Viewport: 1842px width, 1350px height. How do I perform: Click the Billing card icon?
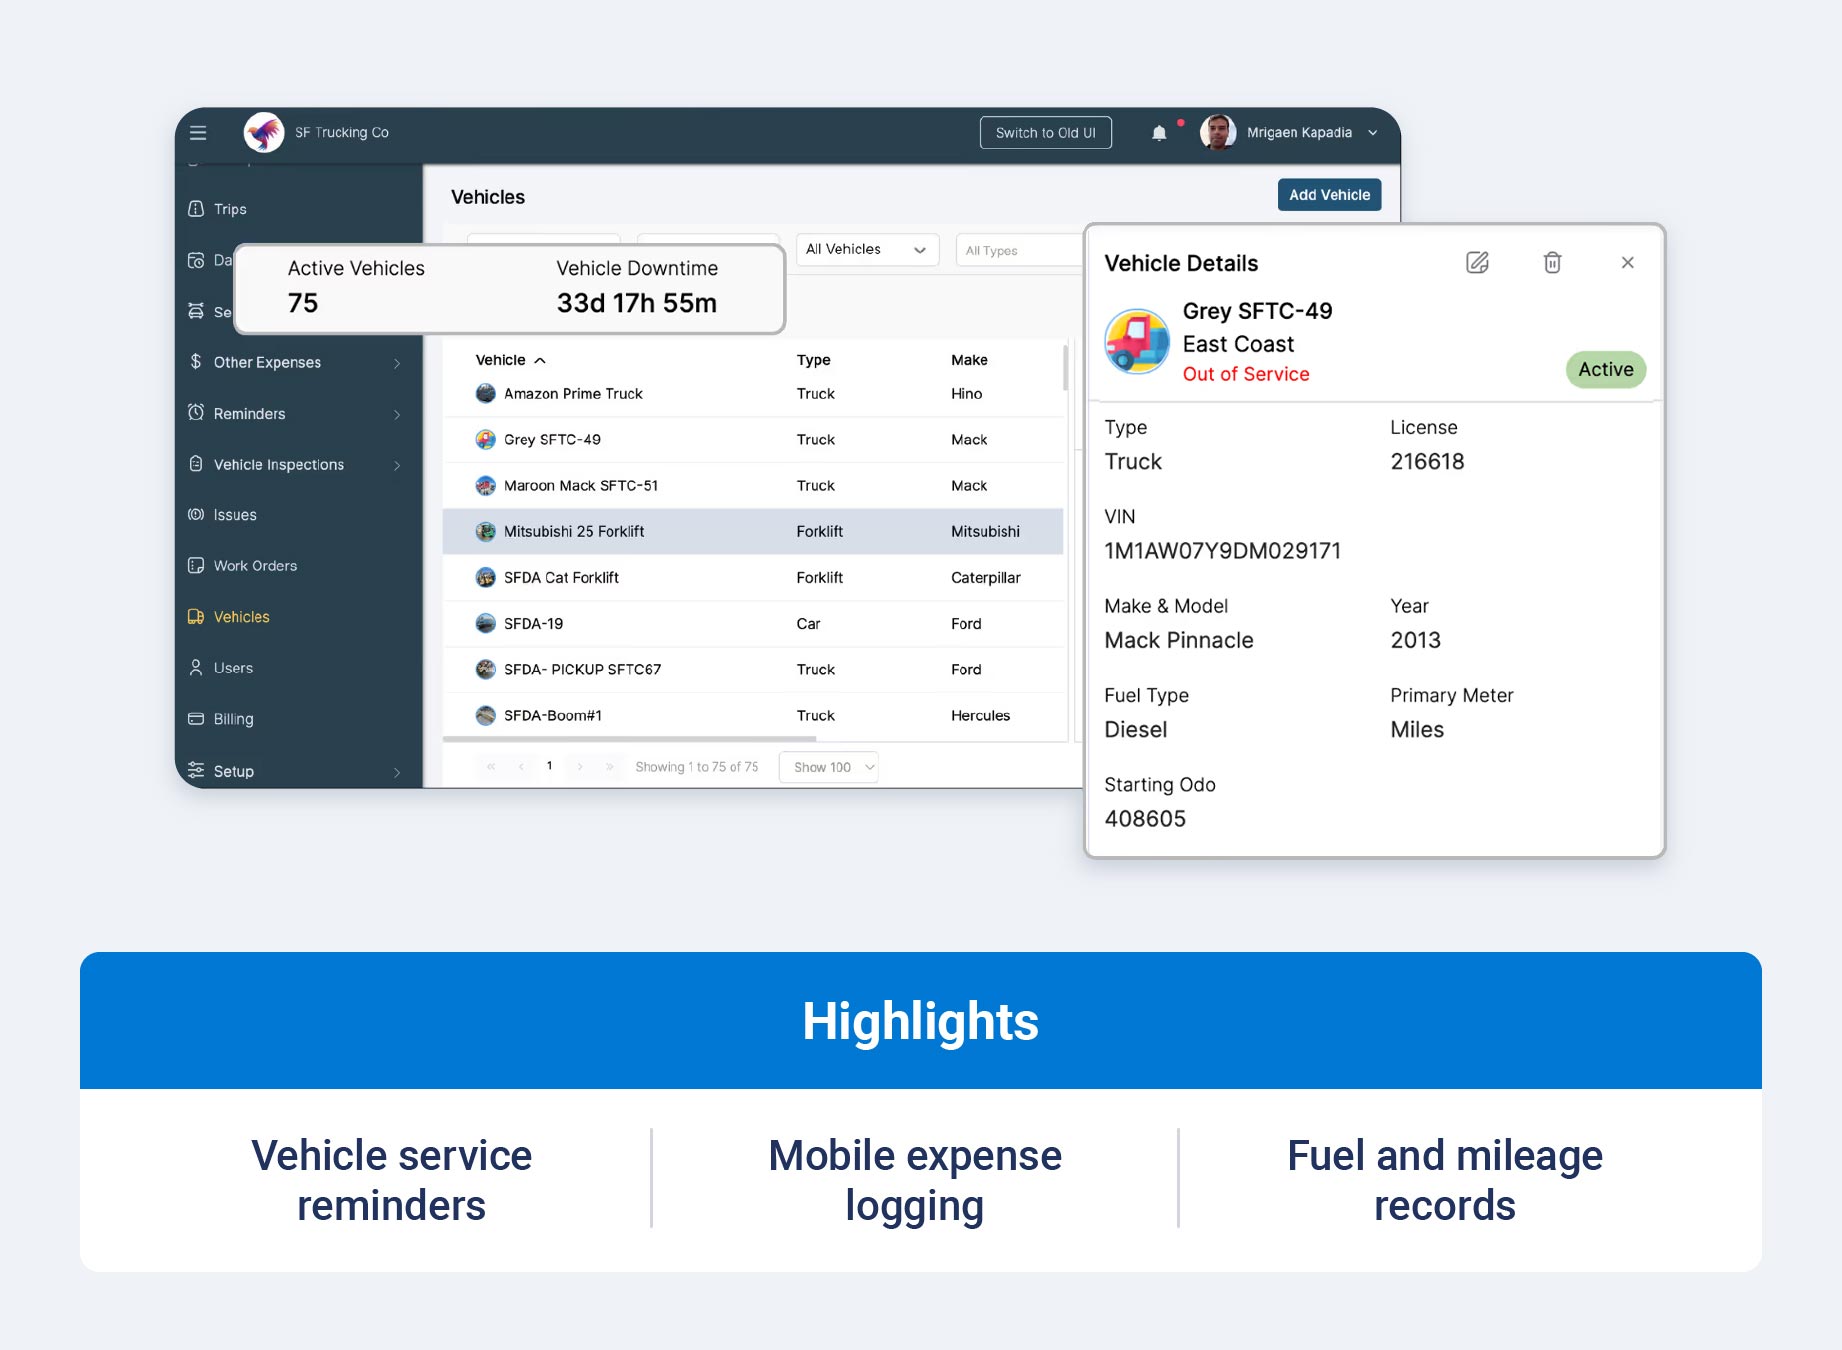point(196,718)
